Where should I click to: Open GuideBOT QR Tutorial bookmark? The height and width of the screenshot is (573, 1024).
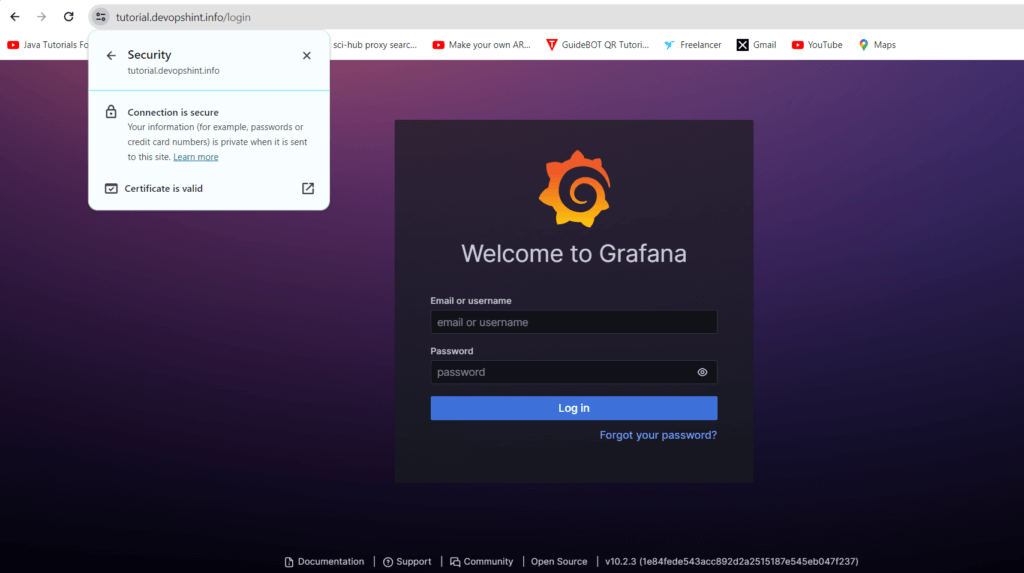point(598,45)
